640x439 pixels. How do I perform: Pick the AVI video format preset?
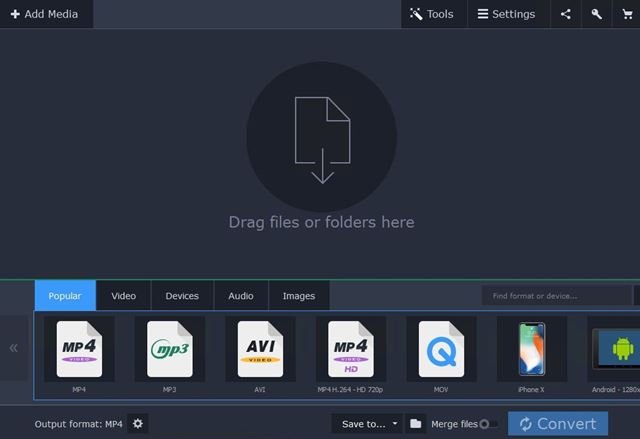(x=260, y=351)
